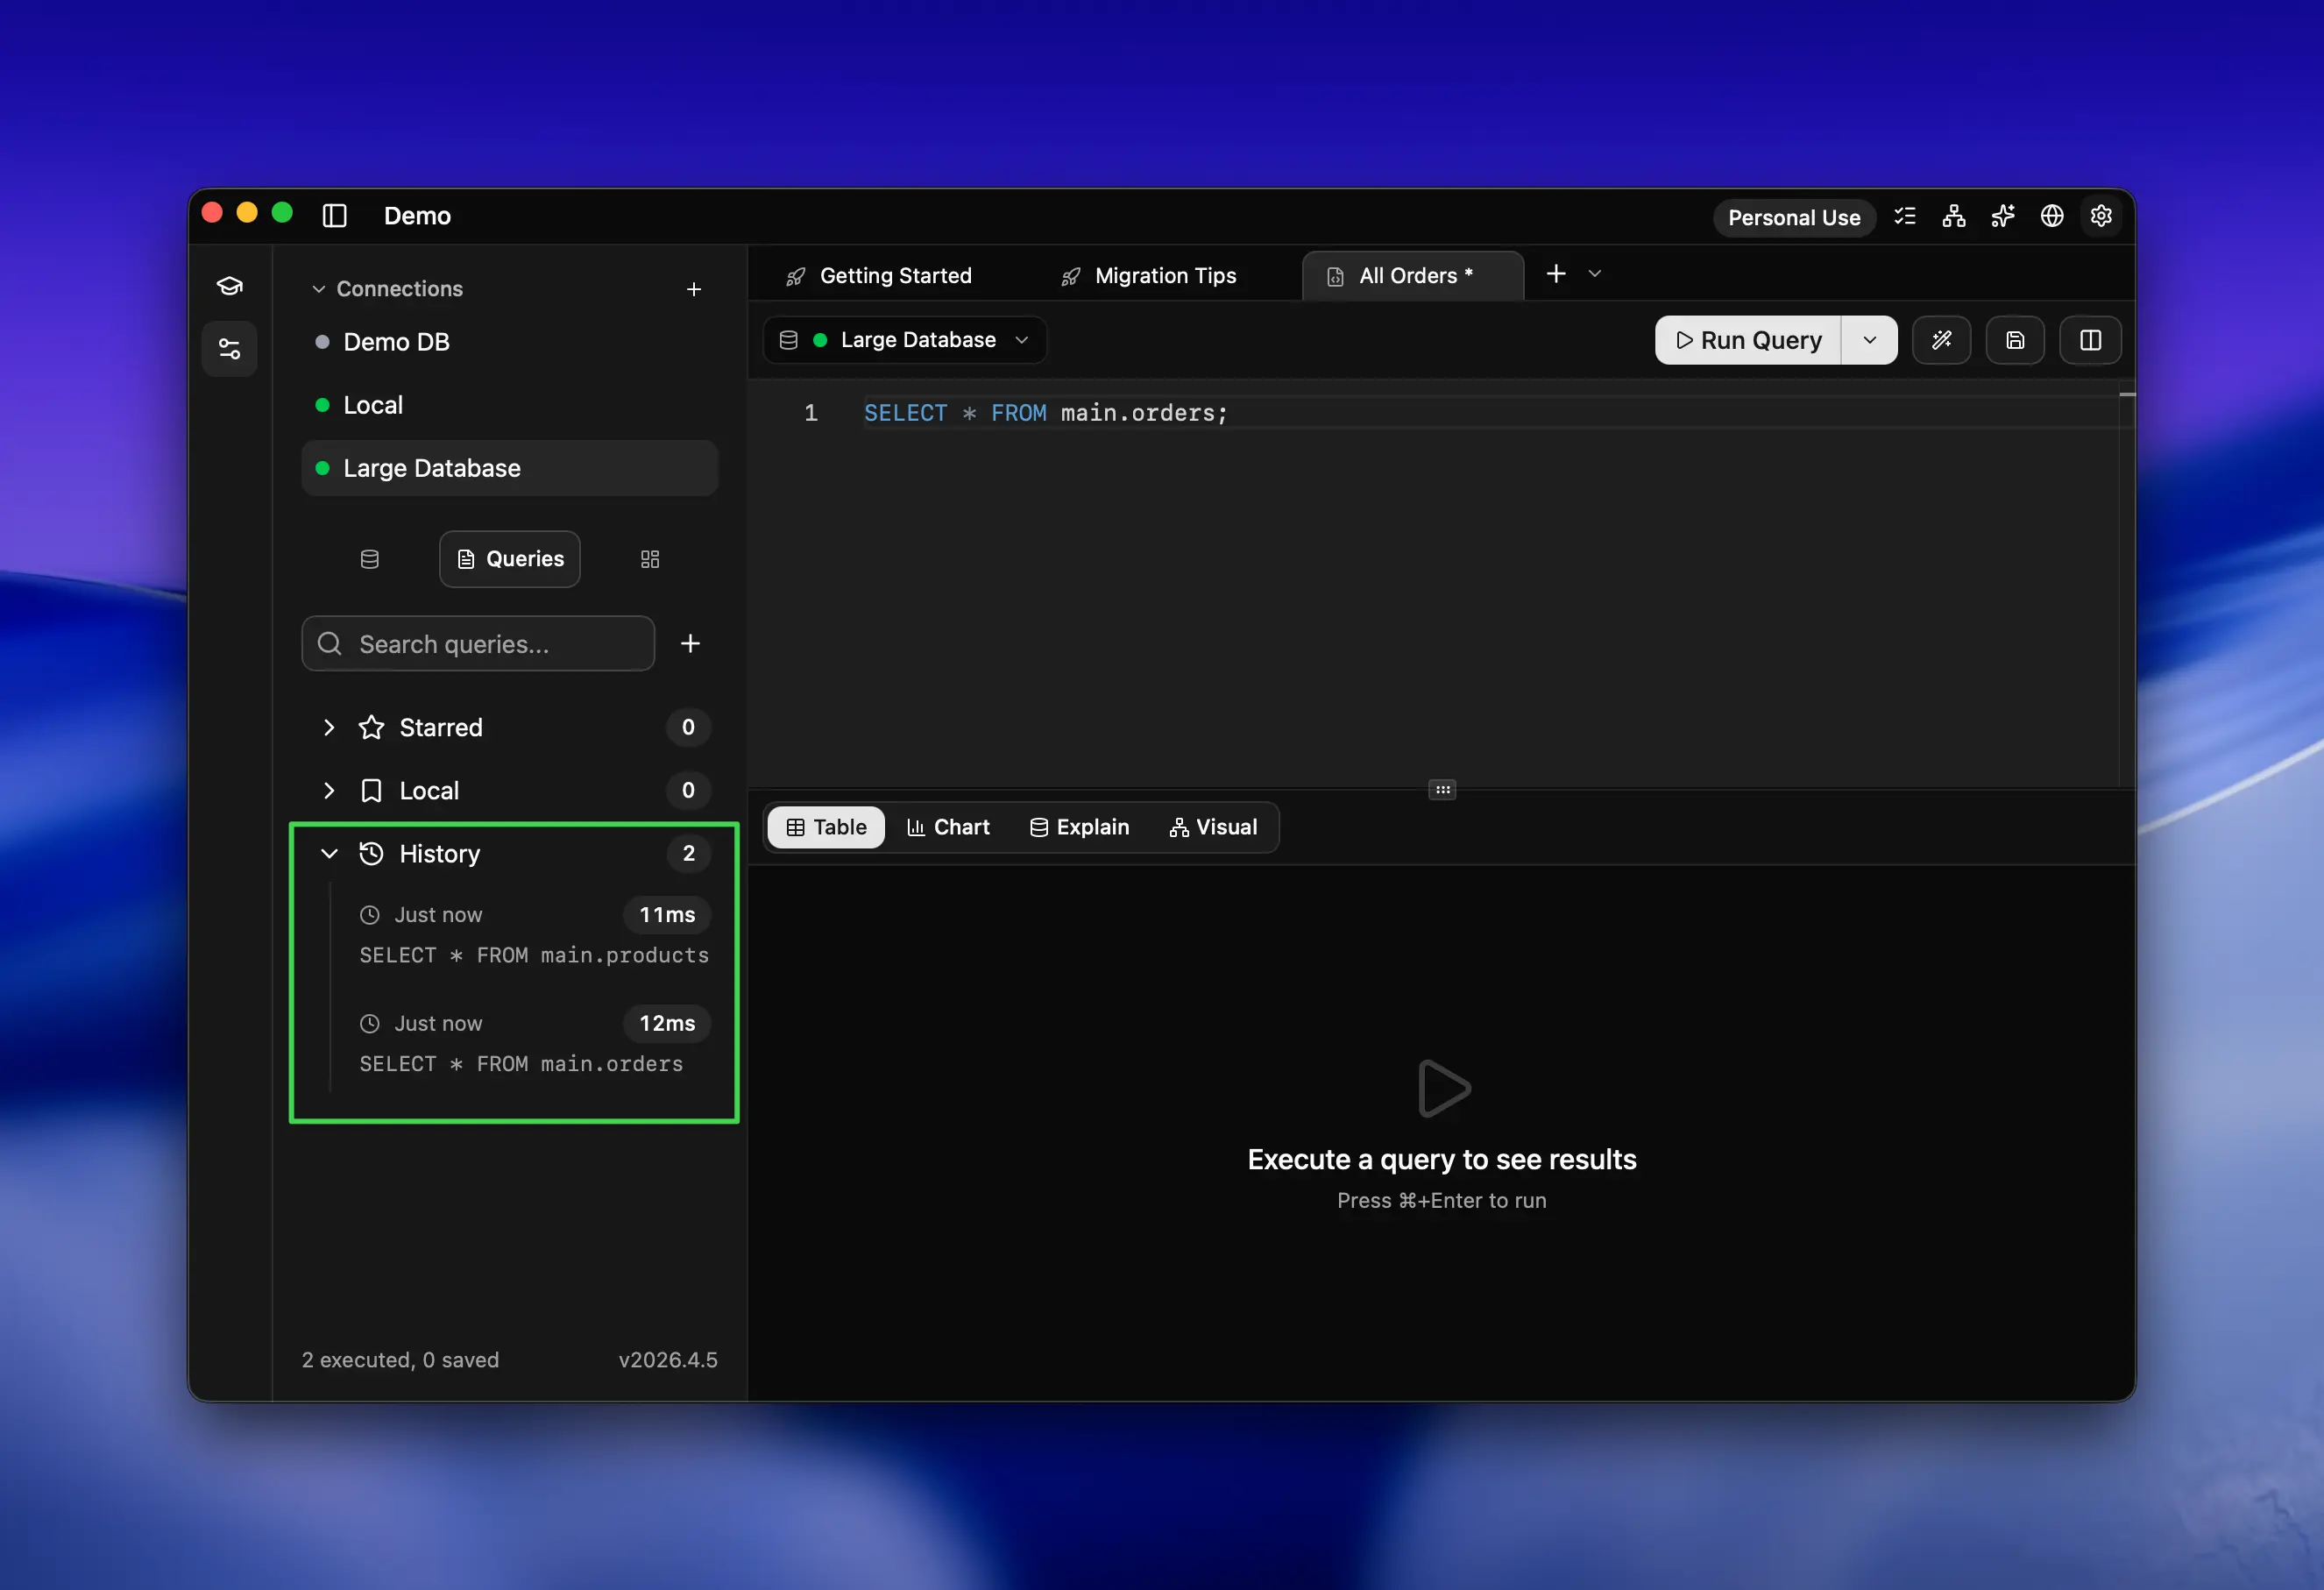The image size is (2324, 1590).
Task: Click the Search queries input field
Action: point(490,644)
